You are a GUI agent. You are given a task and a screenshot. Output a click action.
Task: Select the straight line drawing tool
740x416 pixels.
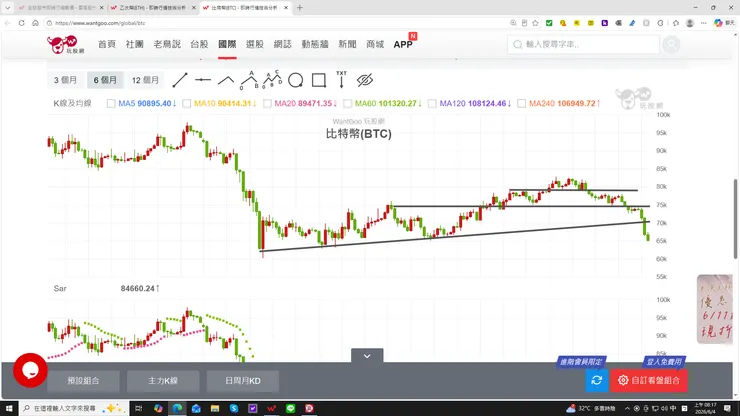click(x=180, y=80)
